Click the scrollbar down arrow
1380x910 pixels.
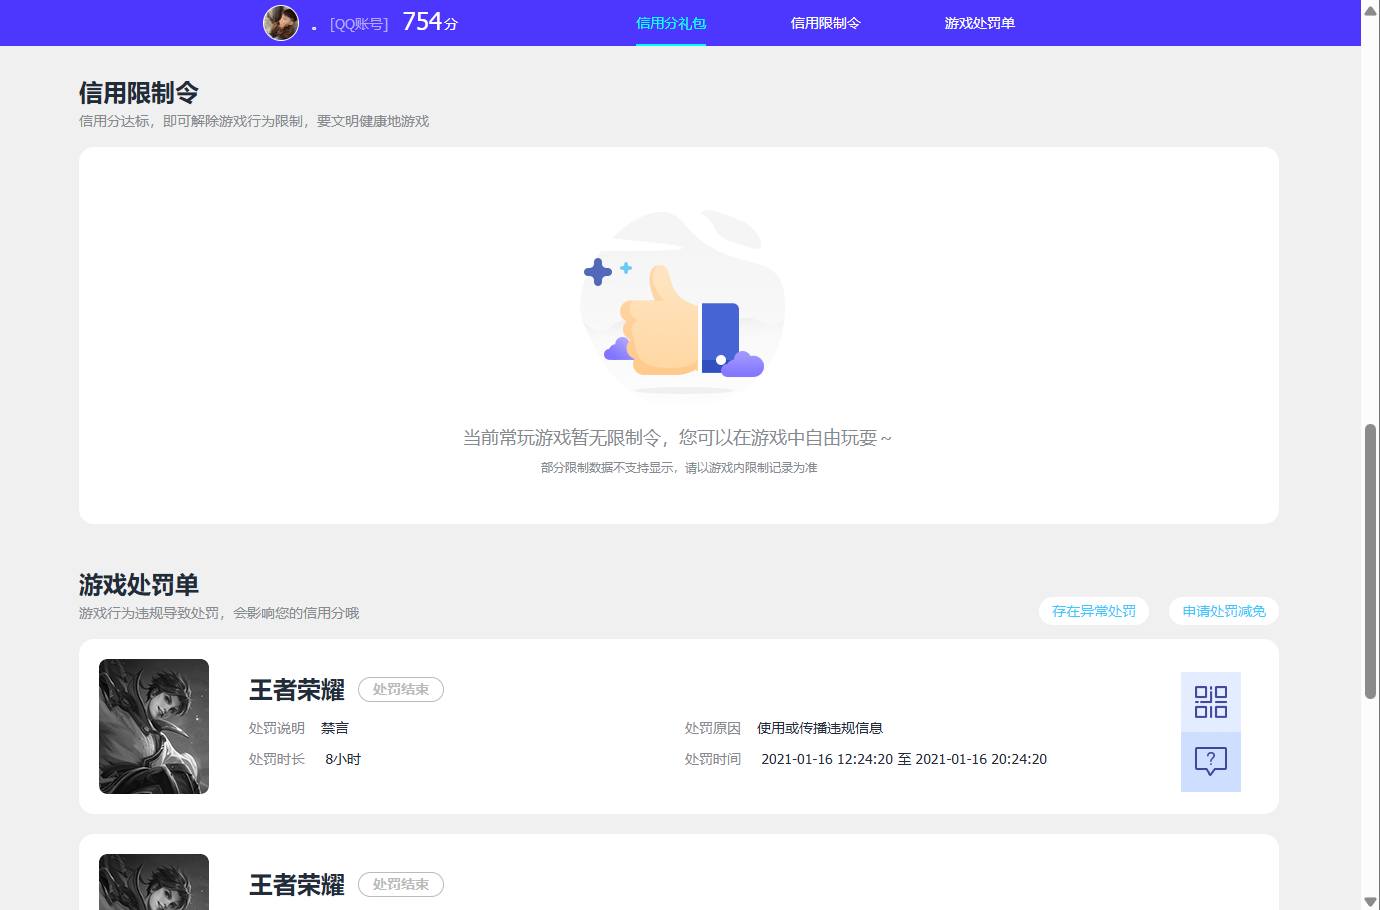(1371, 901)
